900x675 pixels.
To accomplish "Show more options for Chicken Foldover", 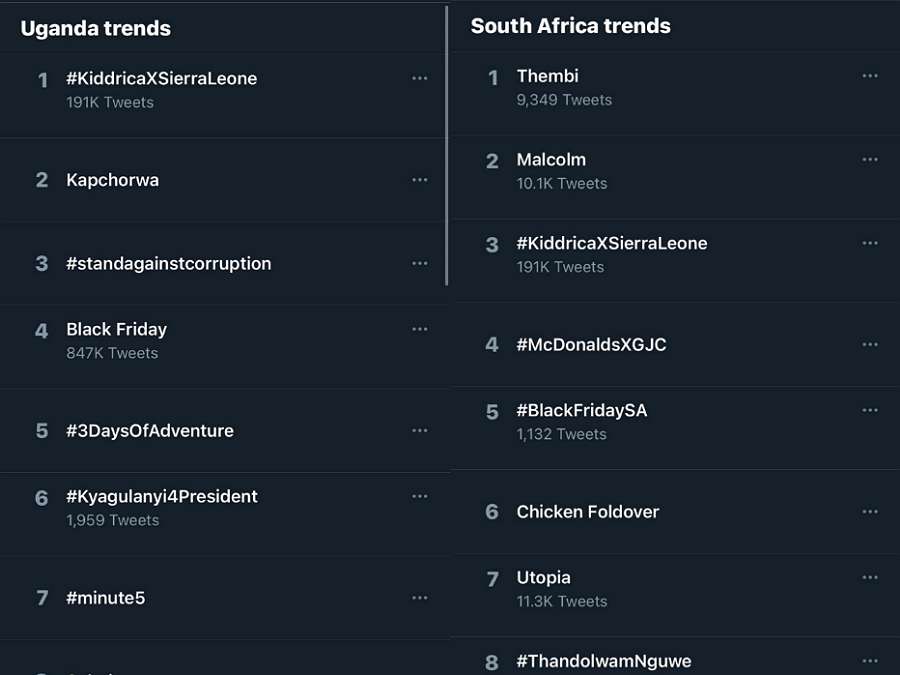I will (870, 512).
